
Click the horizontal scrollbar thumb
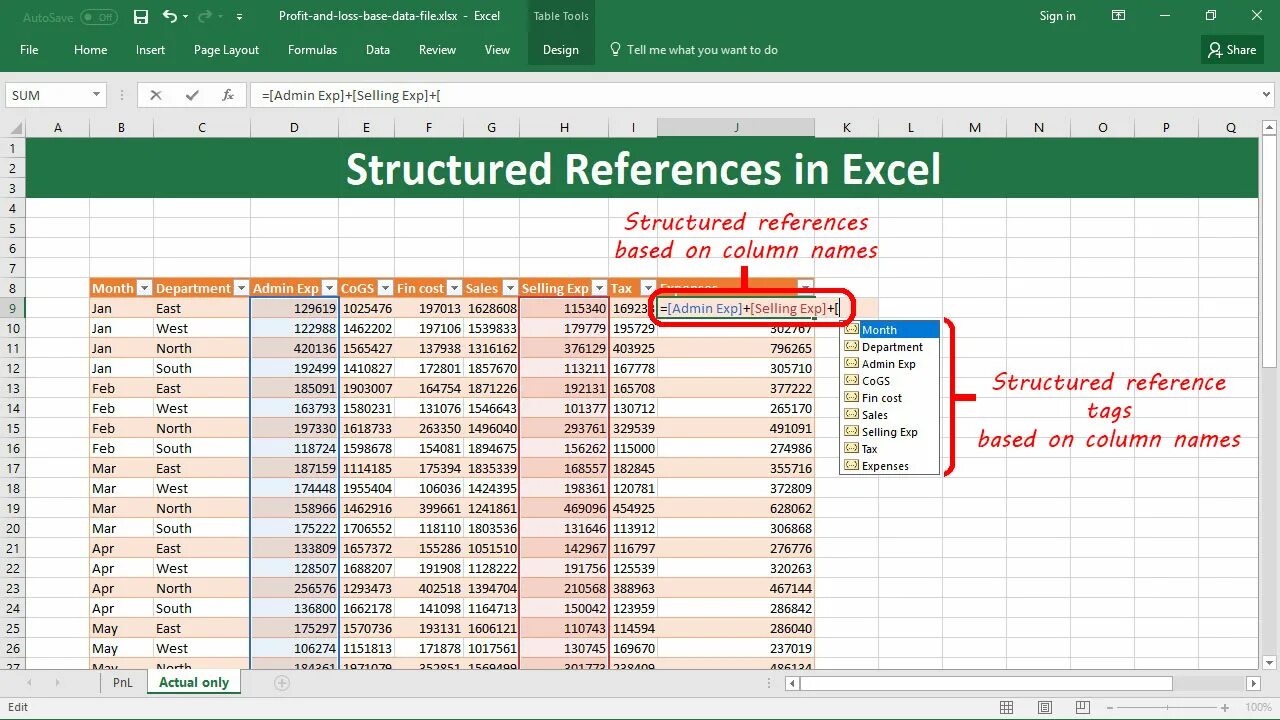click(x=986, y=683)
